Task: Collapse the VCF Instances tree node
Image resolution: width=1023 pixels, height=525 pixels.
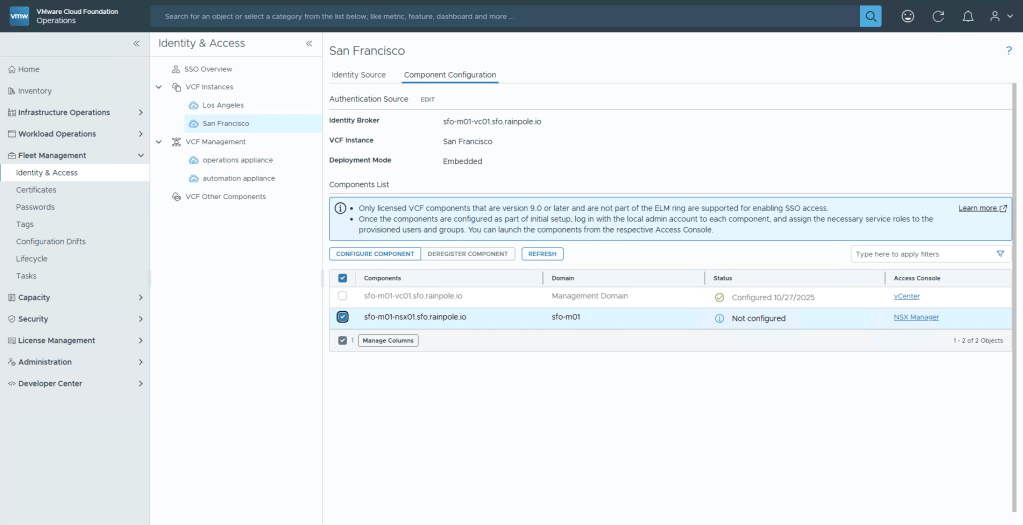Action: [160, 87]
